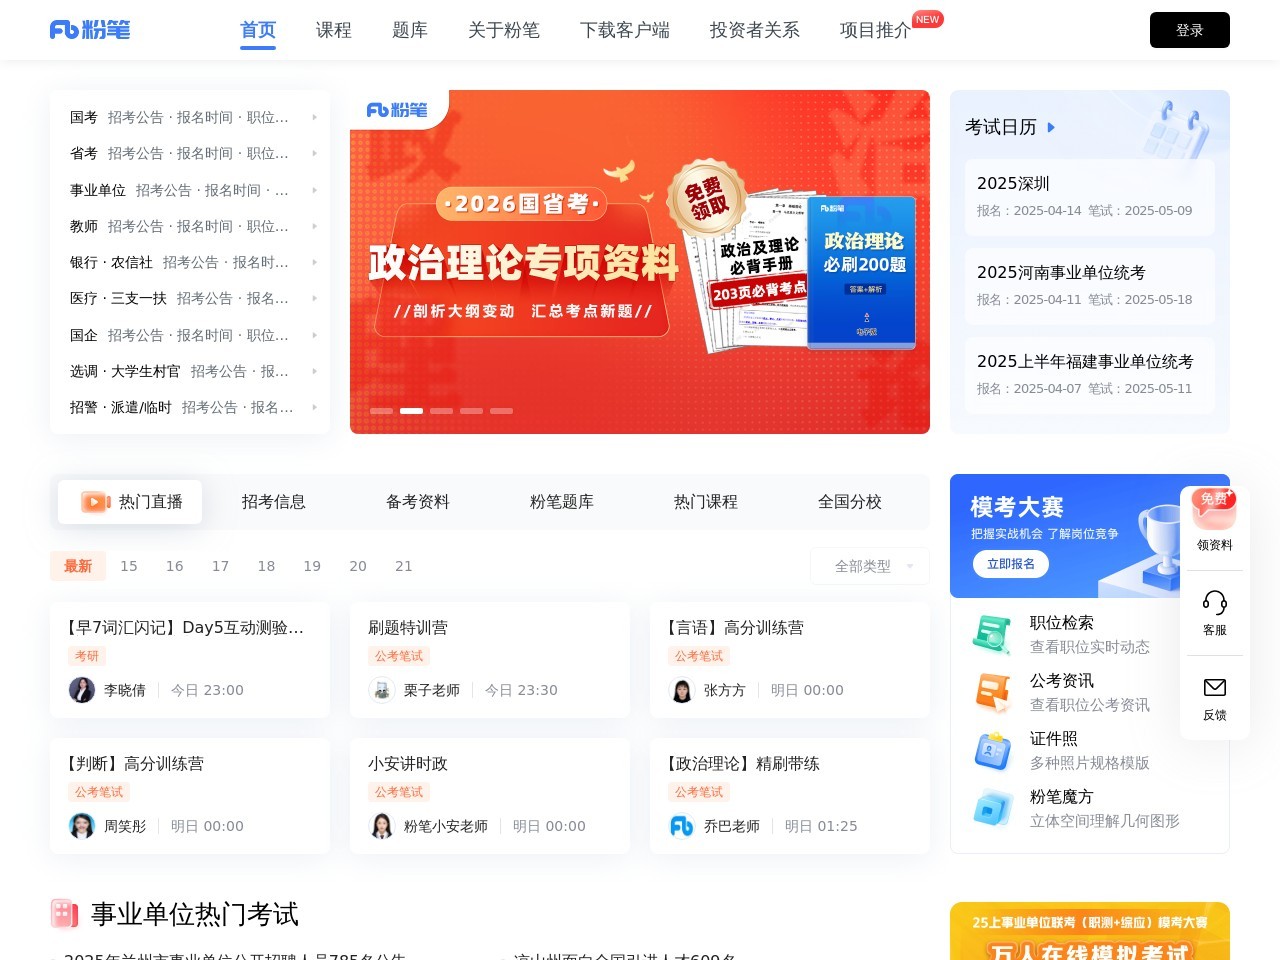This screenshot has height=960, width=1280.
Task: Open 证件照 icon
Action: [993, 750]
